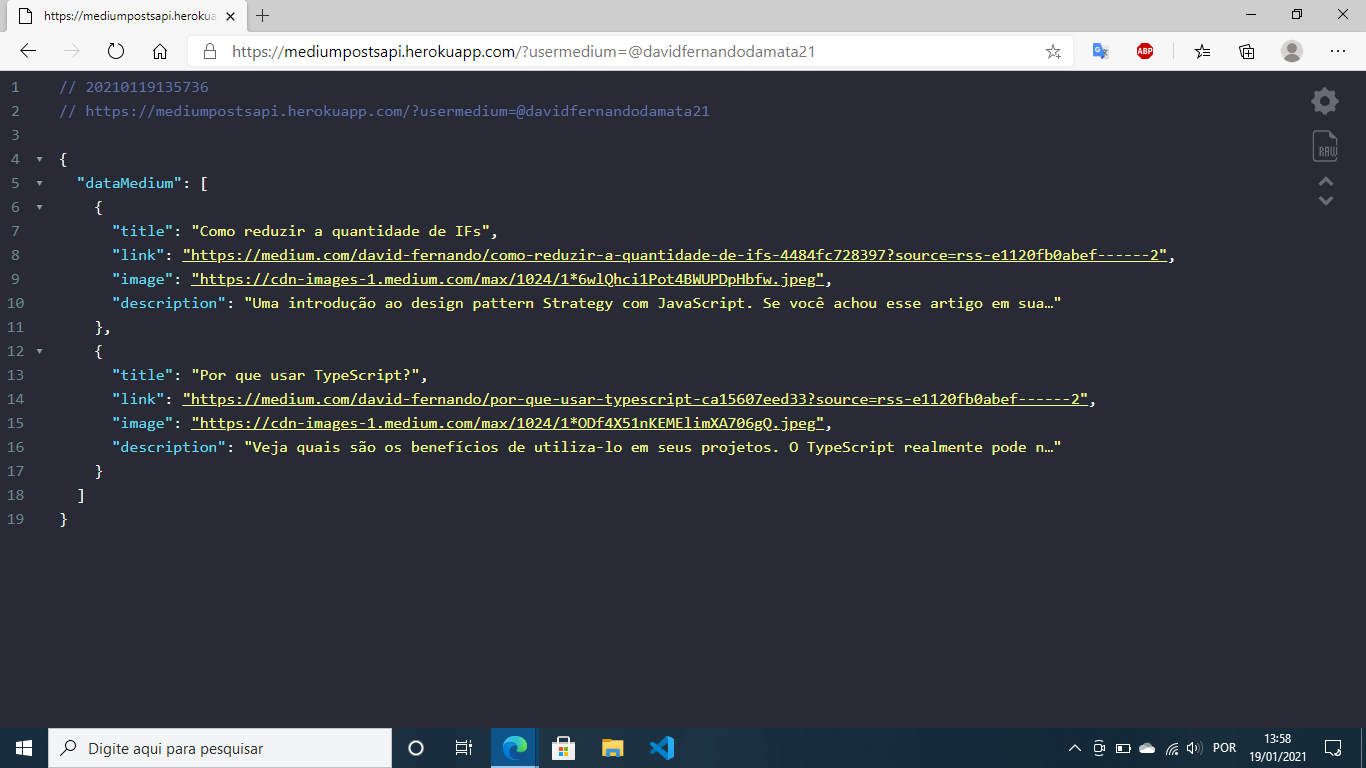Viewport: 1366px width, 768px height.
Task: Collapse first post object on line 6
Action: [39, 208]
